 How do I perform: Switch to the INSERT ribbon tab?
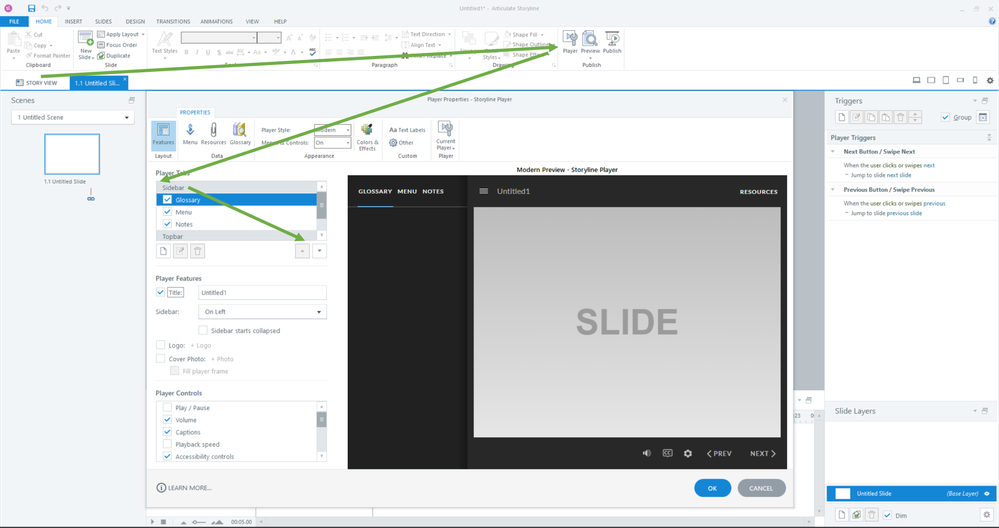(x=73, y=21)
